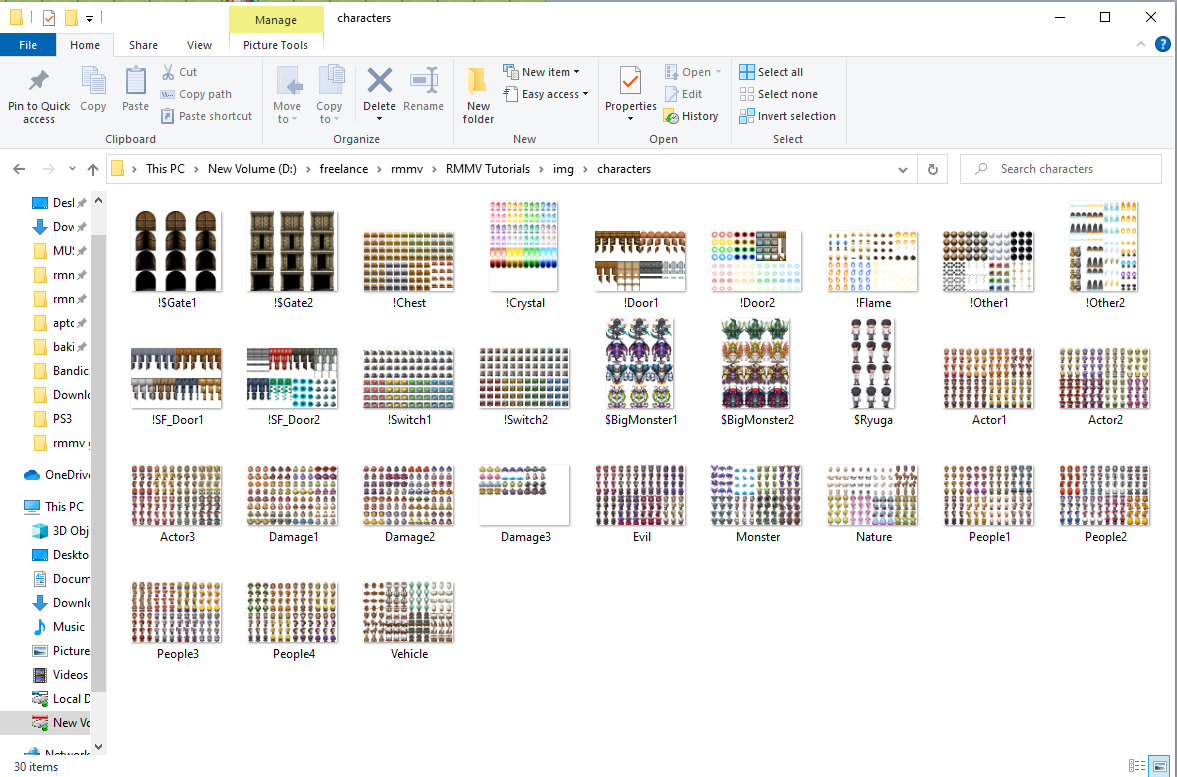
Task: Click the Properties checkmark icon
Action: (631, 80)
